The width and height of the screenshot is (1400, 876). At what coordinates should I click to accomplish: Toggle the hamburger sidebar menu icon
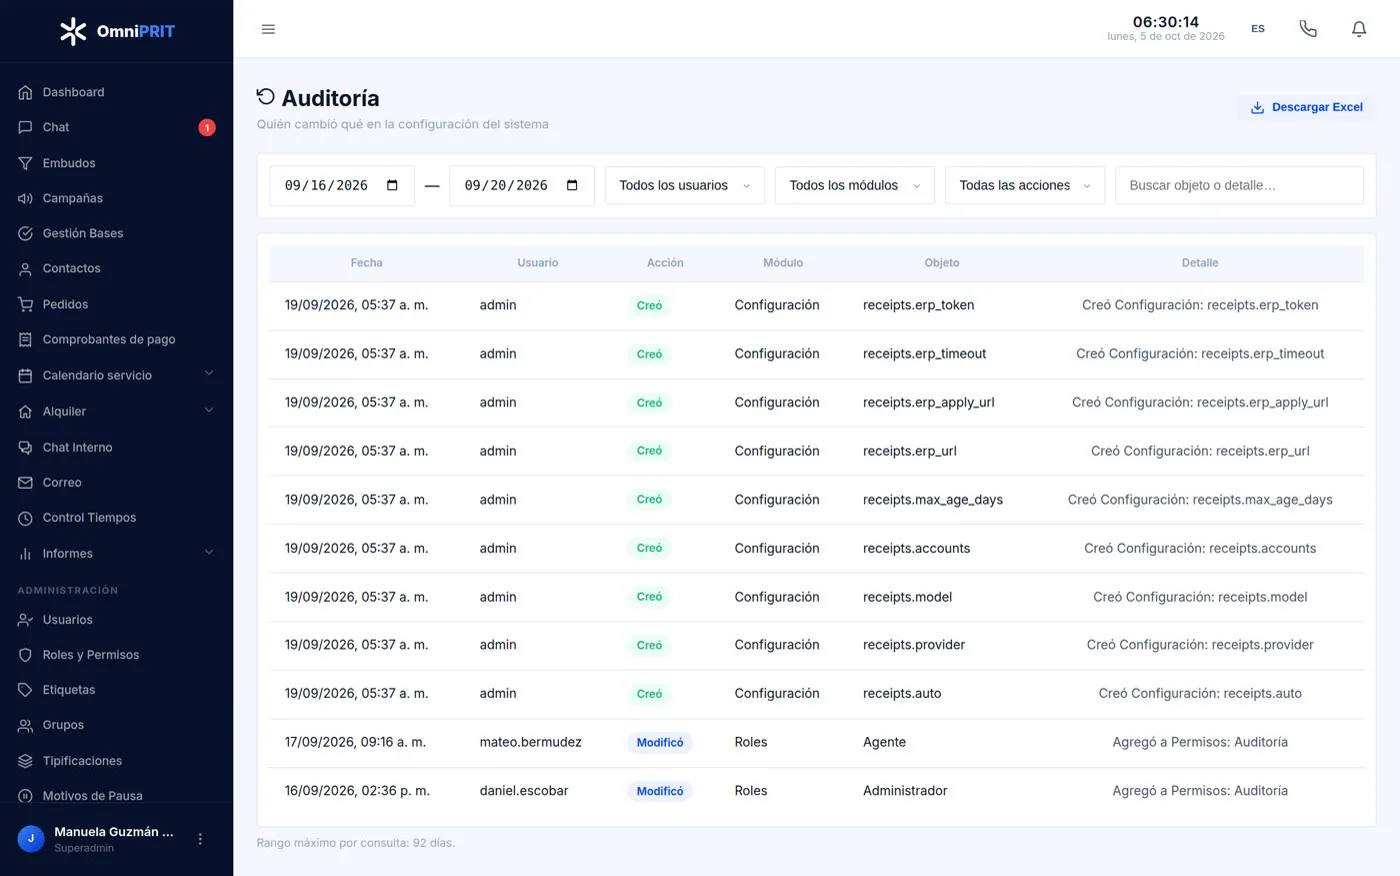pos(268,29)
